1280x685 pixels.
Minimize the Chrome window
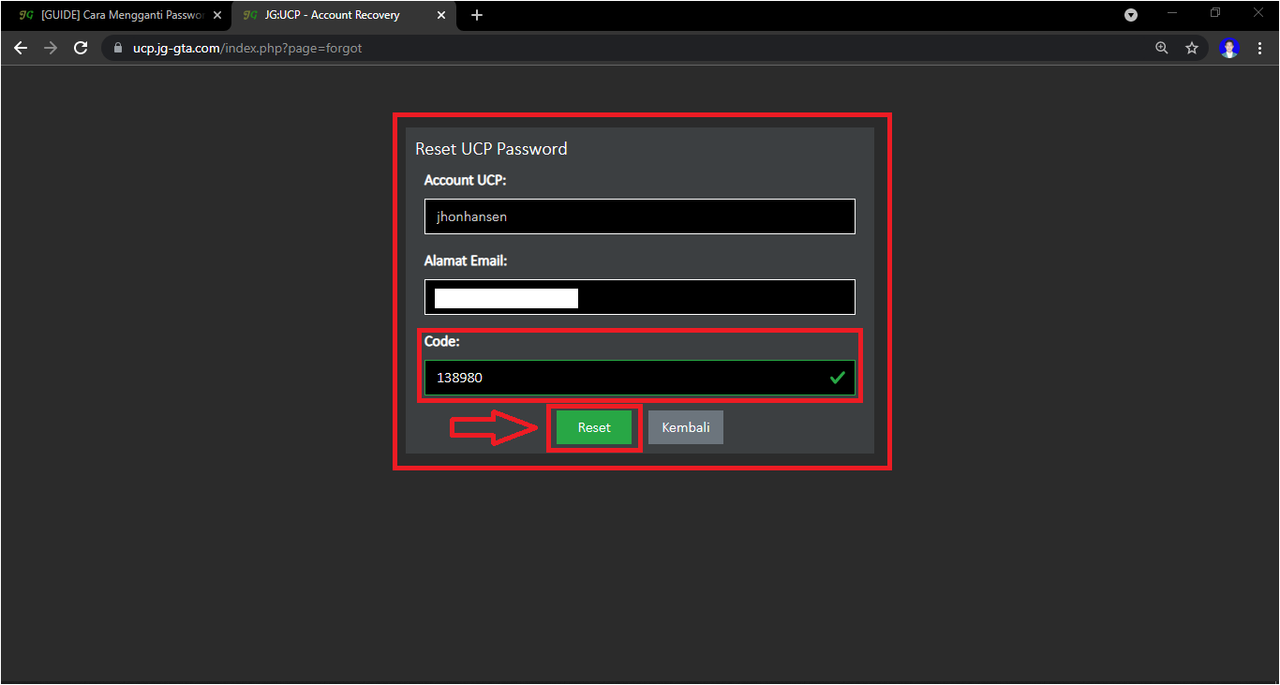pyautogui.click(x=1172, y=13)
